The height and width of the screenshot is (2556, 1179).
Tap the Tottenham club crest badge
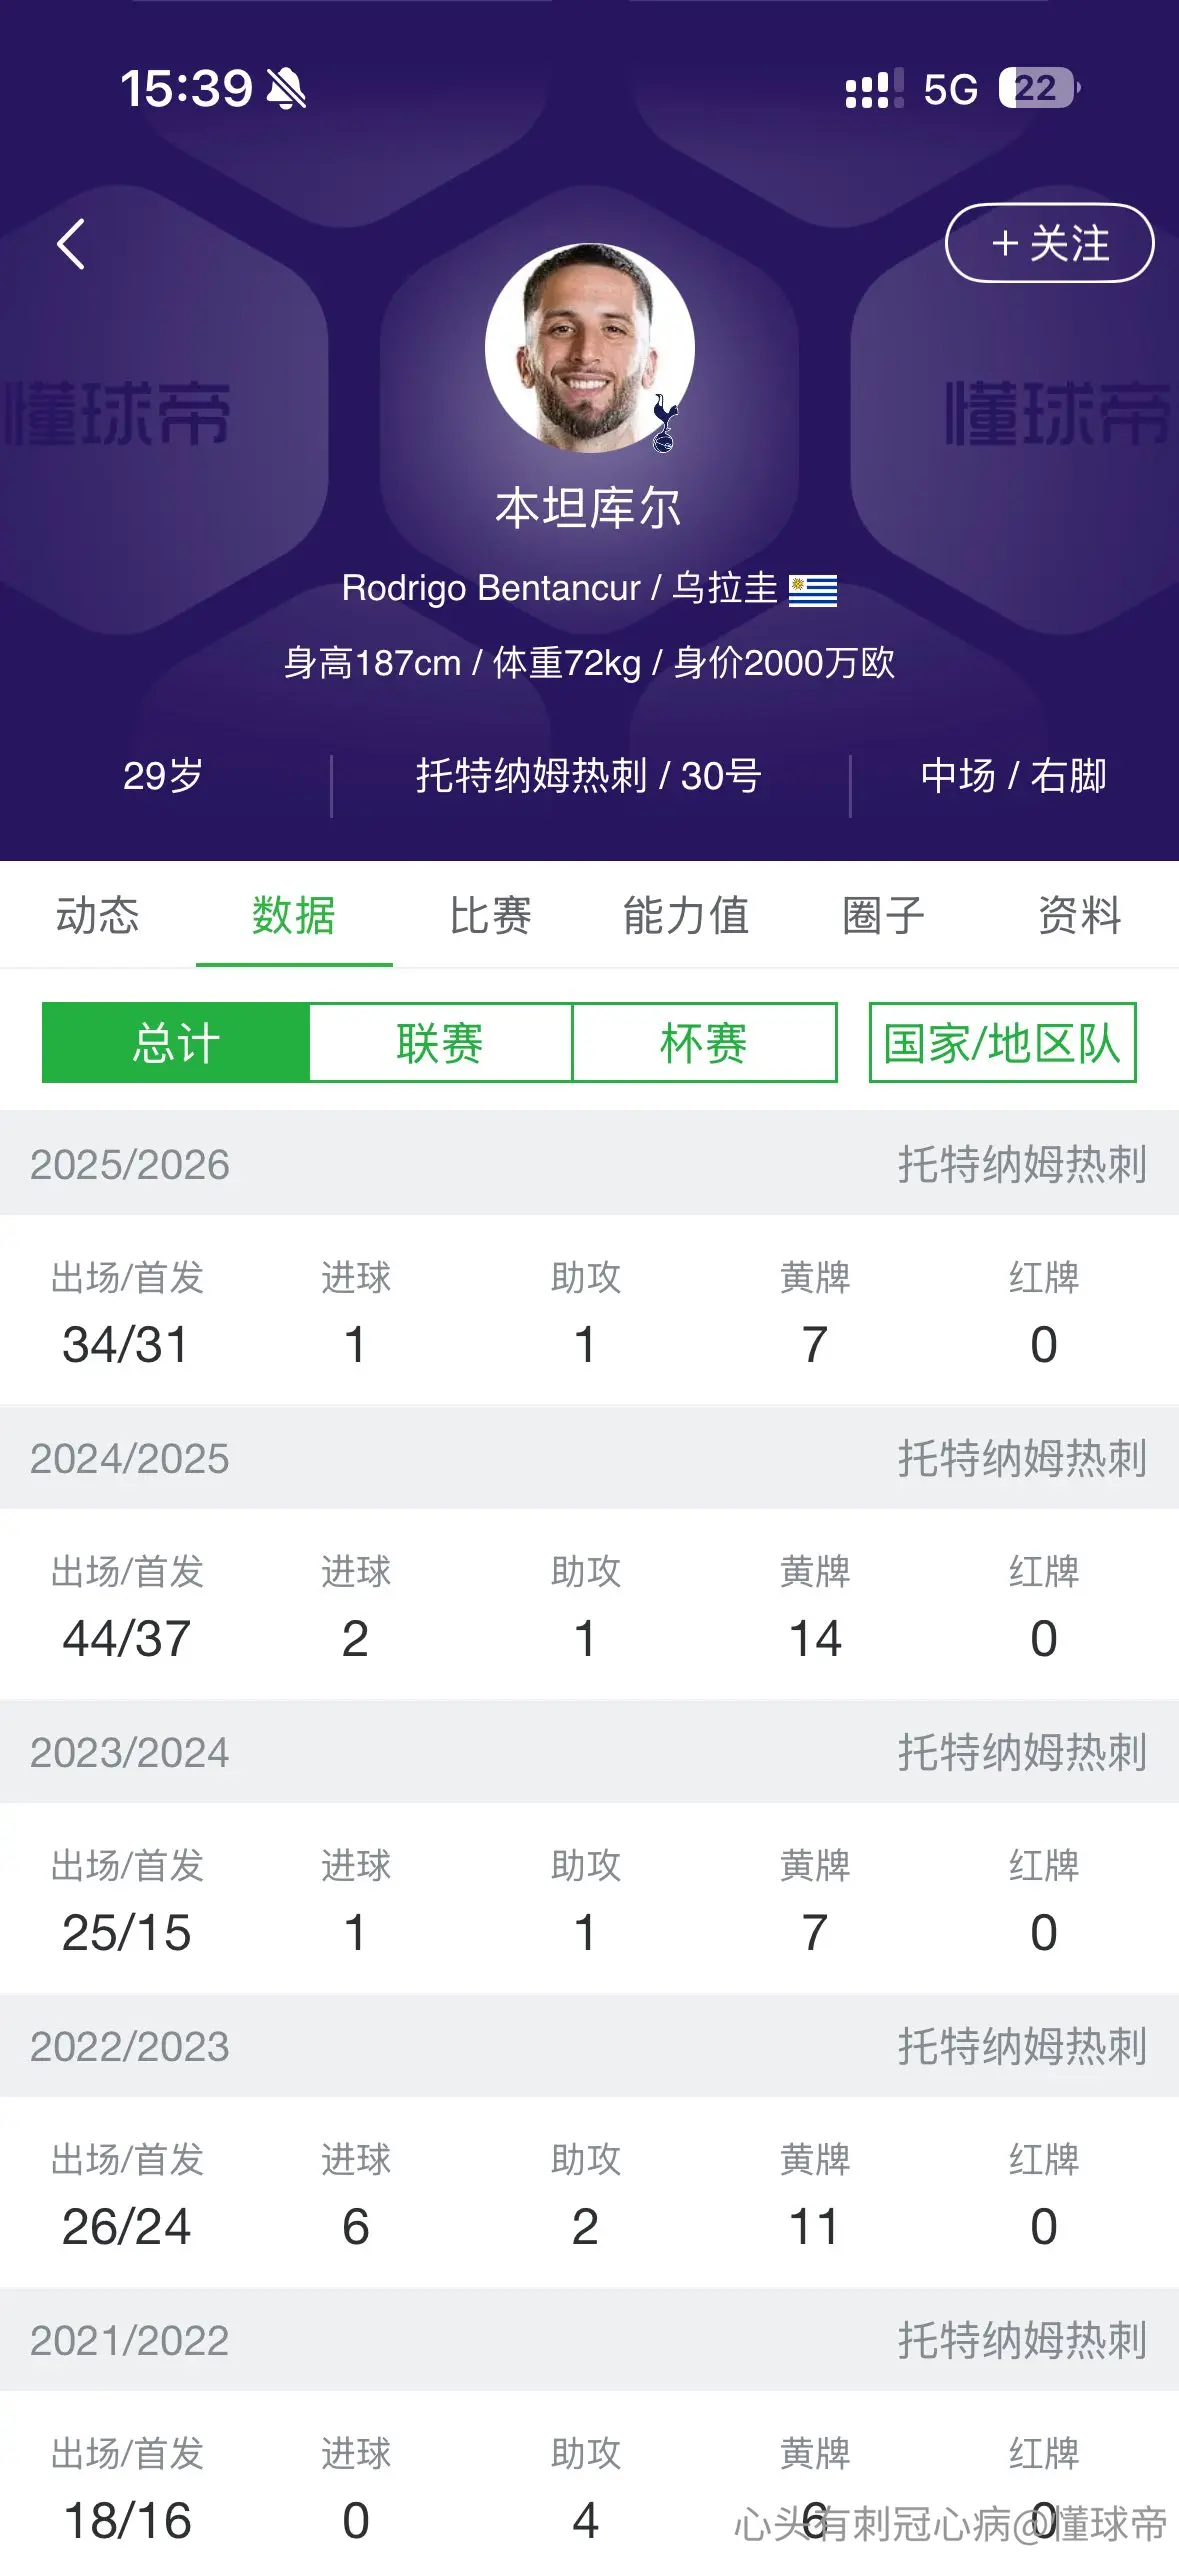(x=664, y=423)
